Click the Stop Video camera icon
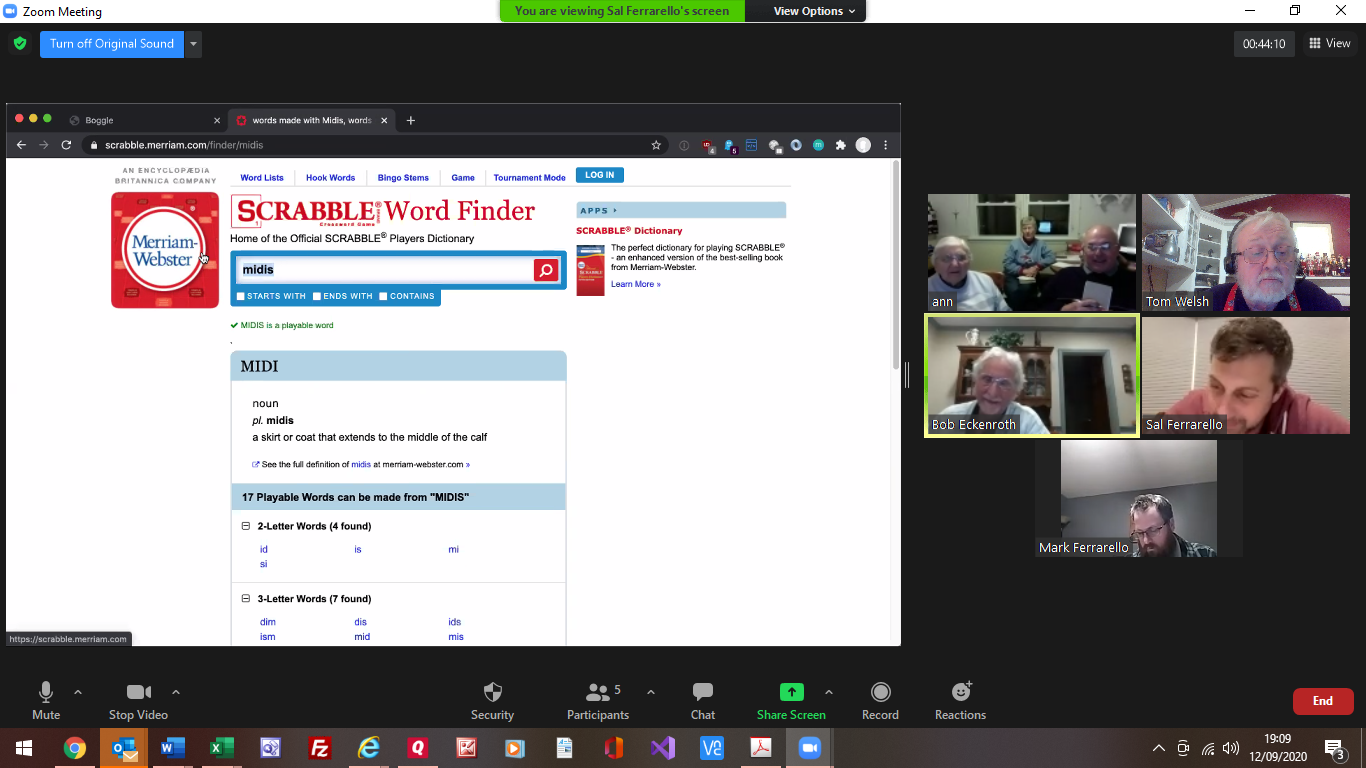The width and height of the screenshot is (1366, 768). [x=138, y=692]
